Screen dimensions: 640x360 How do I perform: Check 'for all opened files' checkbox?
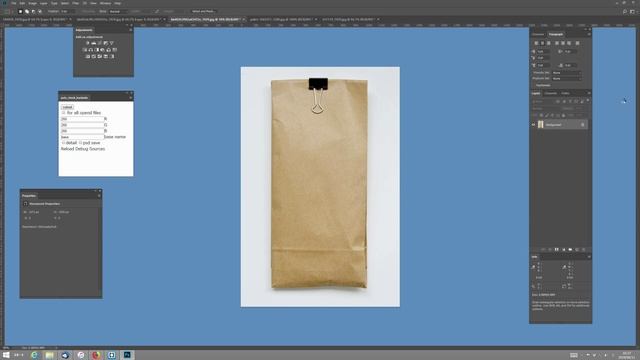coord(63,113)
